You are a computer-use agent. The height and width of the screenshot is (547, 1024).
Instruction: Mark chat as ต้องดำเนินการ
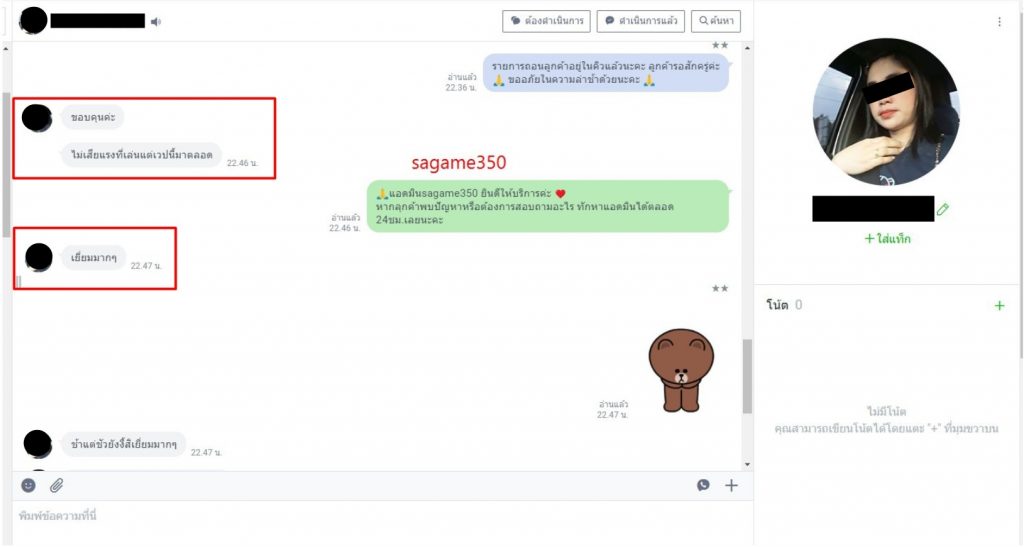pyautogui.click(x=546, y=21)
